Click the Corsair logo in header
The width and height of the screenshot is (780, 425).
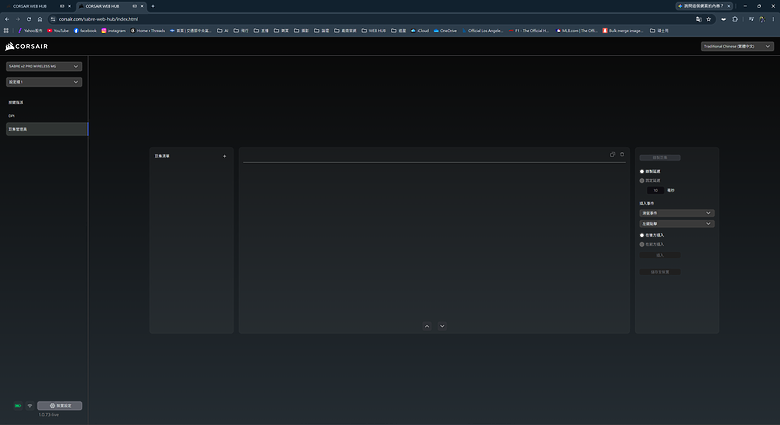pos(26,46)
